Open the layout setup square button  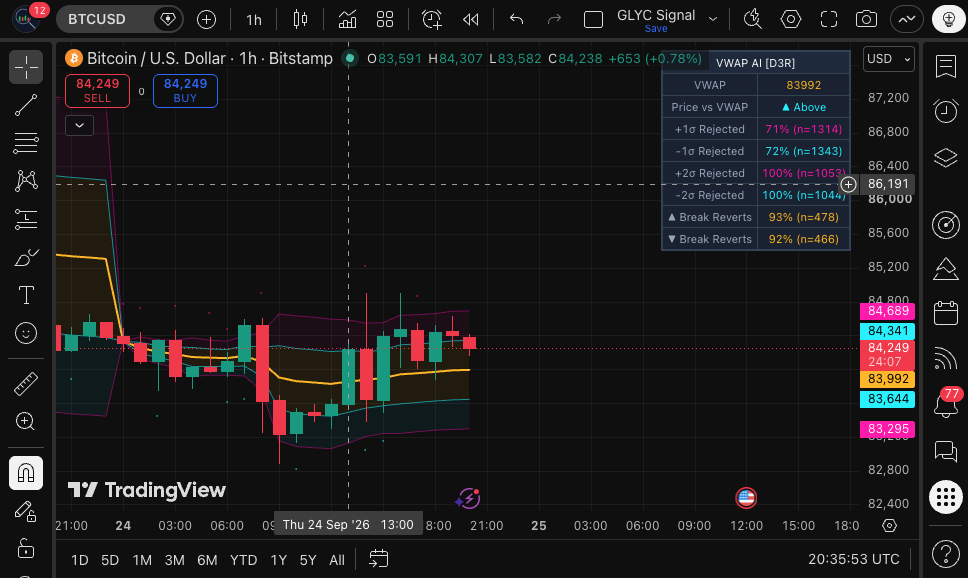pos(593,20)
